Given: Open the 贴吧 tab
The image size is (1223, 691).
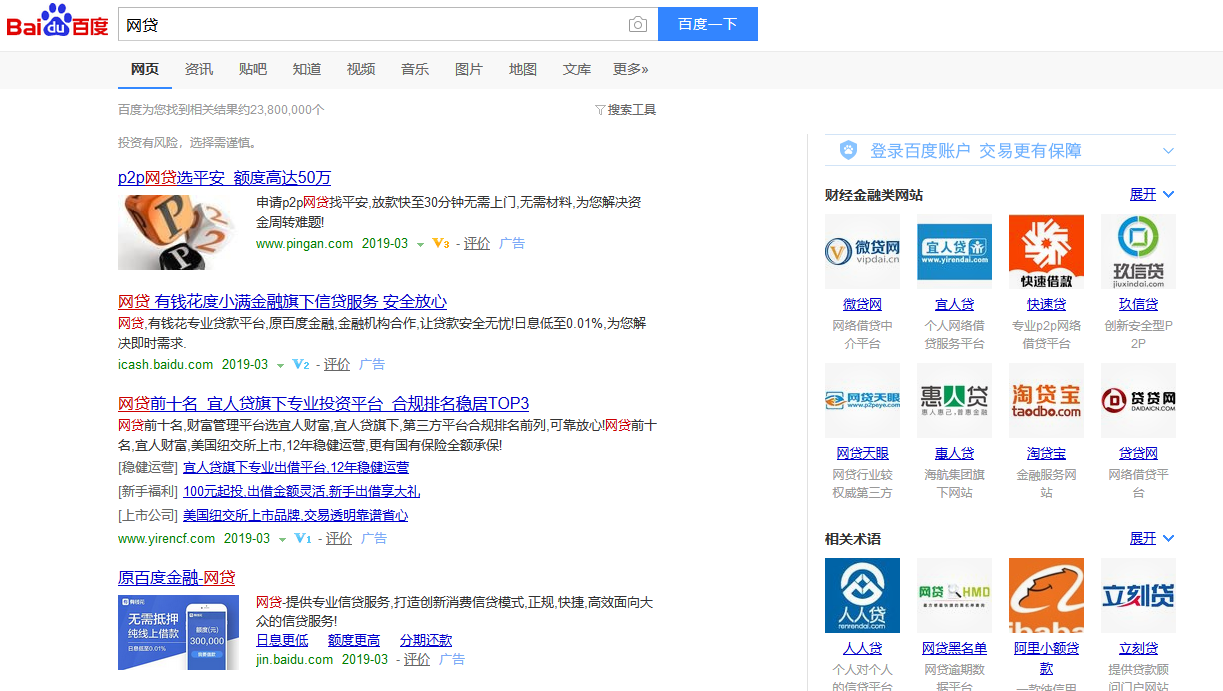Looking at the screenshot, I should pyautogui.click(x=253, y=69).
